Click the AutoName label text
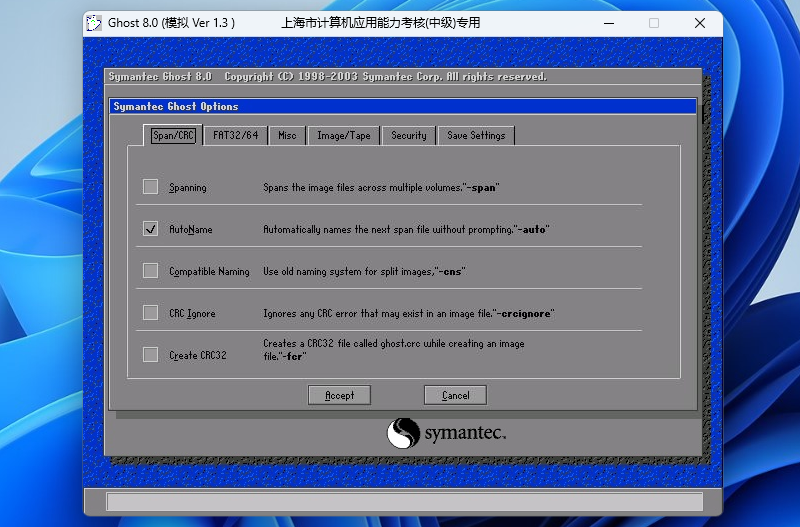800x527 pixels. [191, 230]
